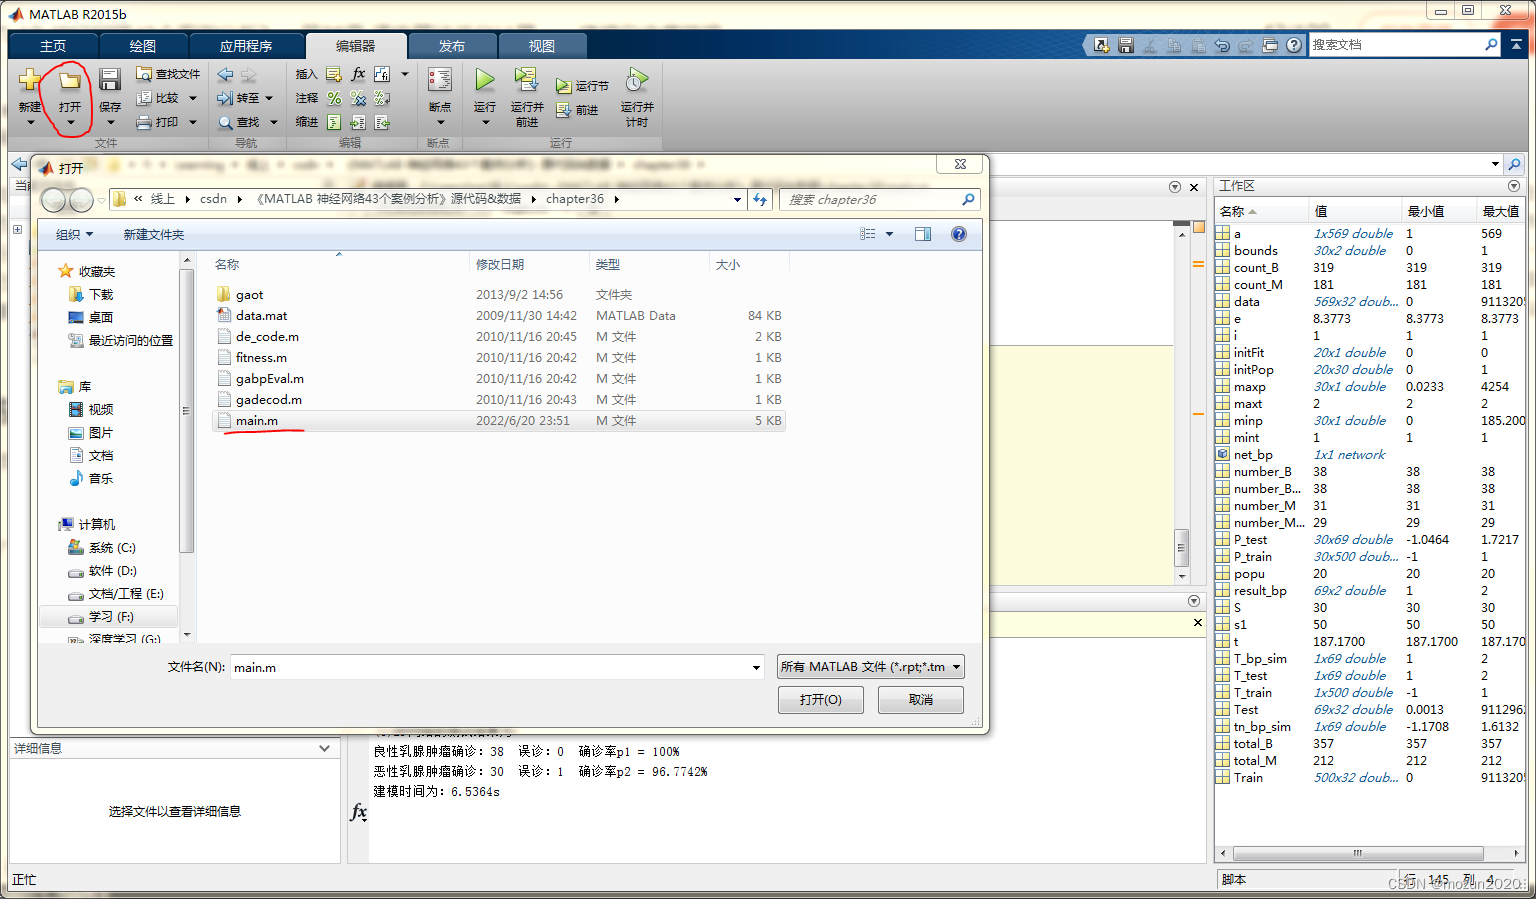Select the main.m file in list
The image size is (1536, 899).
click(x=498, y=421)
